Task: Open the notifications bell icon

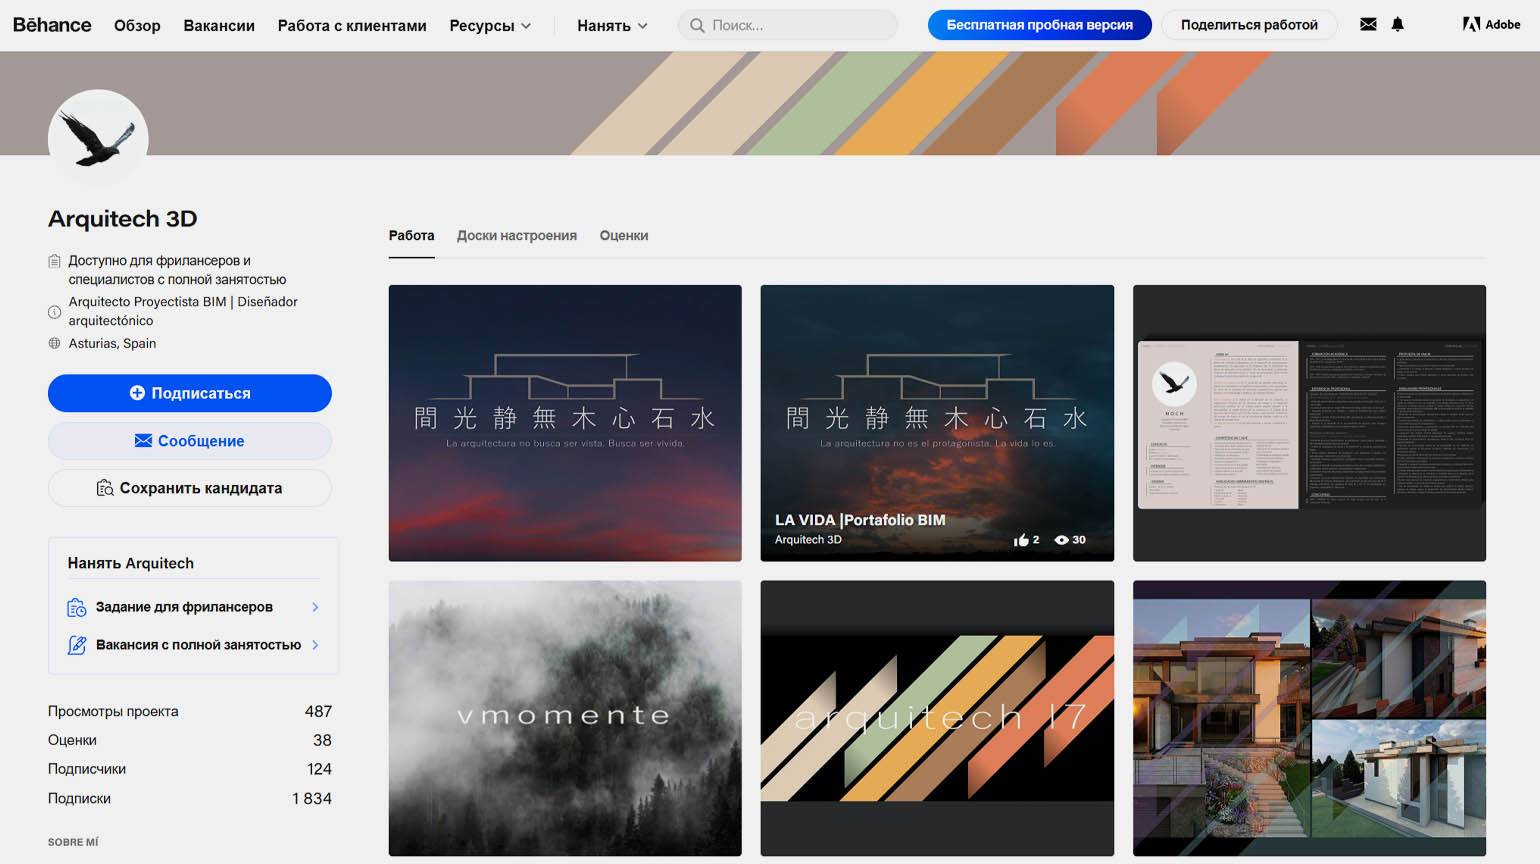Action: click(1398, 25)
